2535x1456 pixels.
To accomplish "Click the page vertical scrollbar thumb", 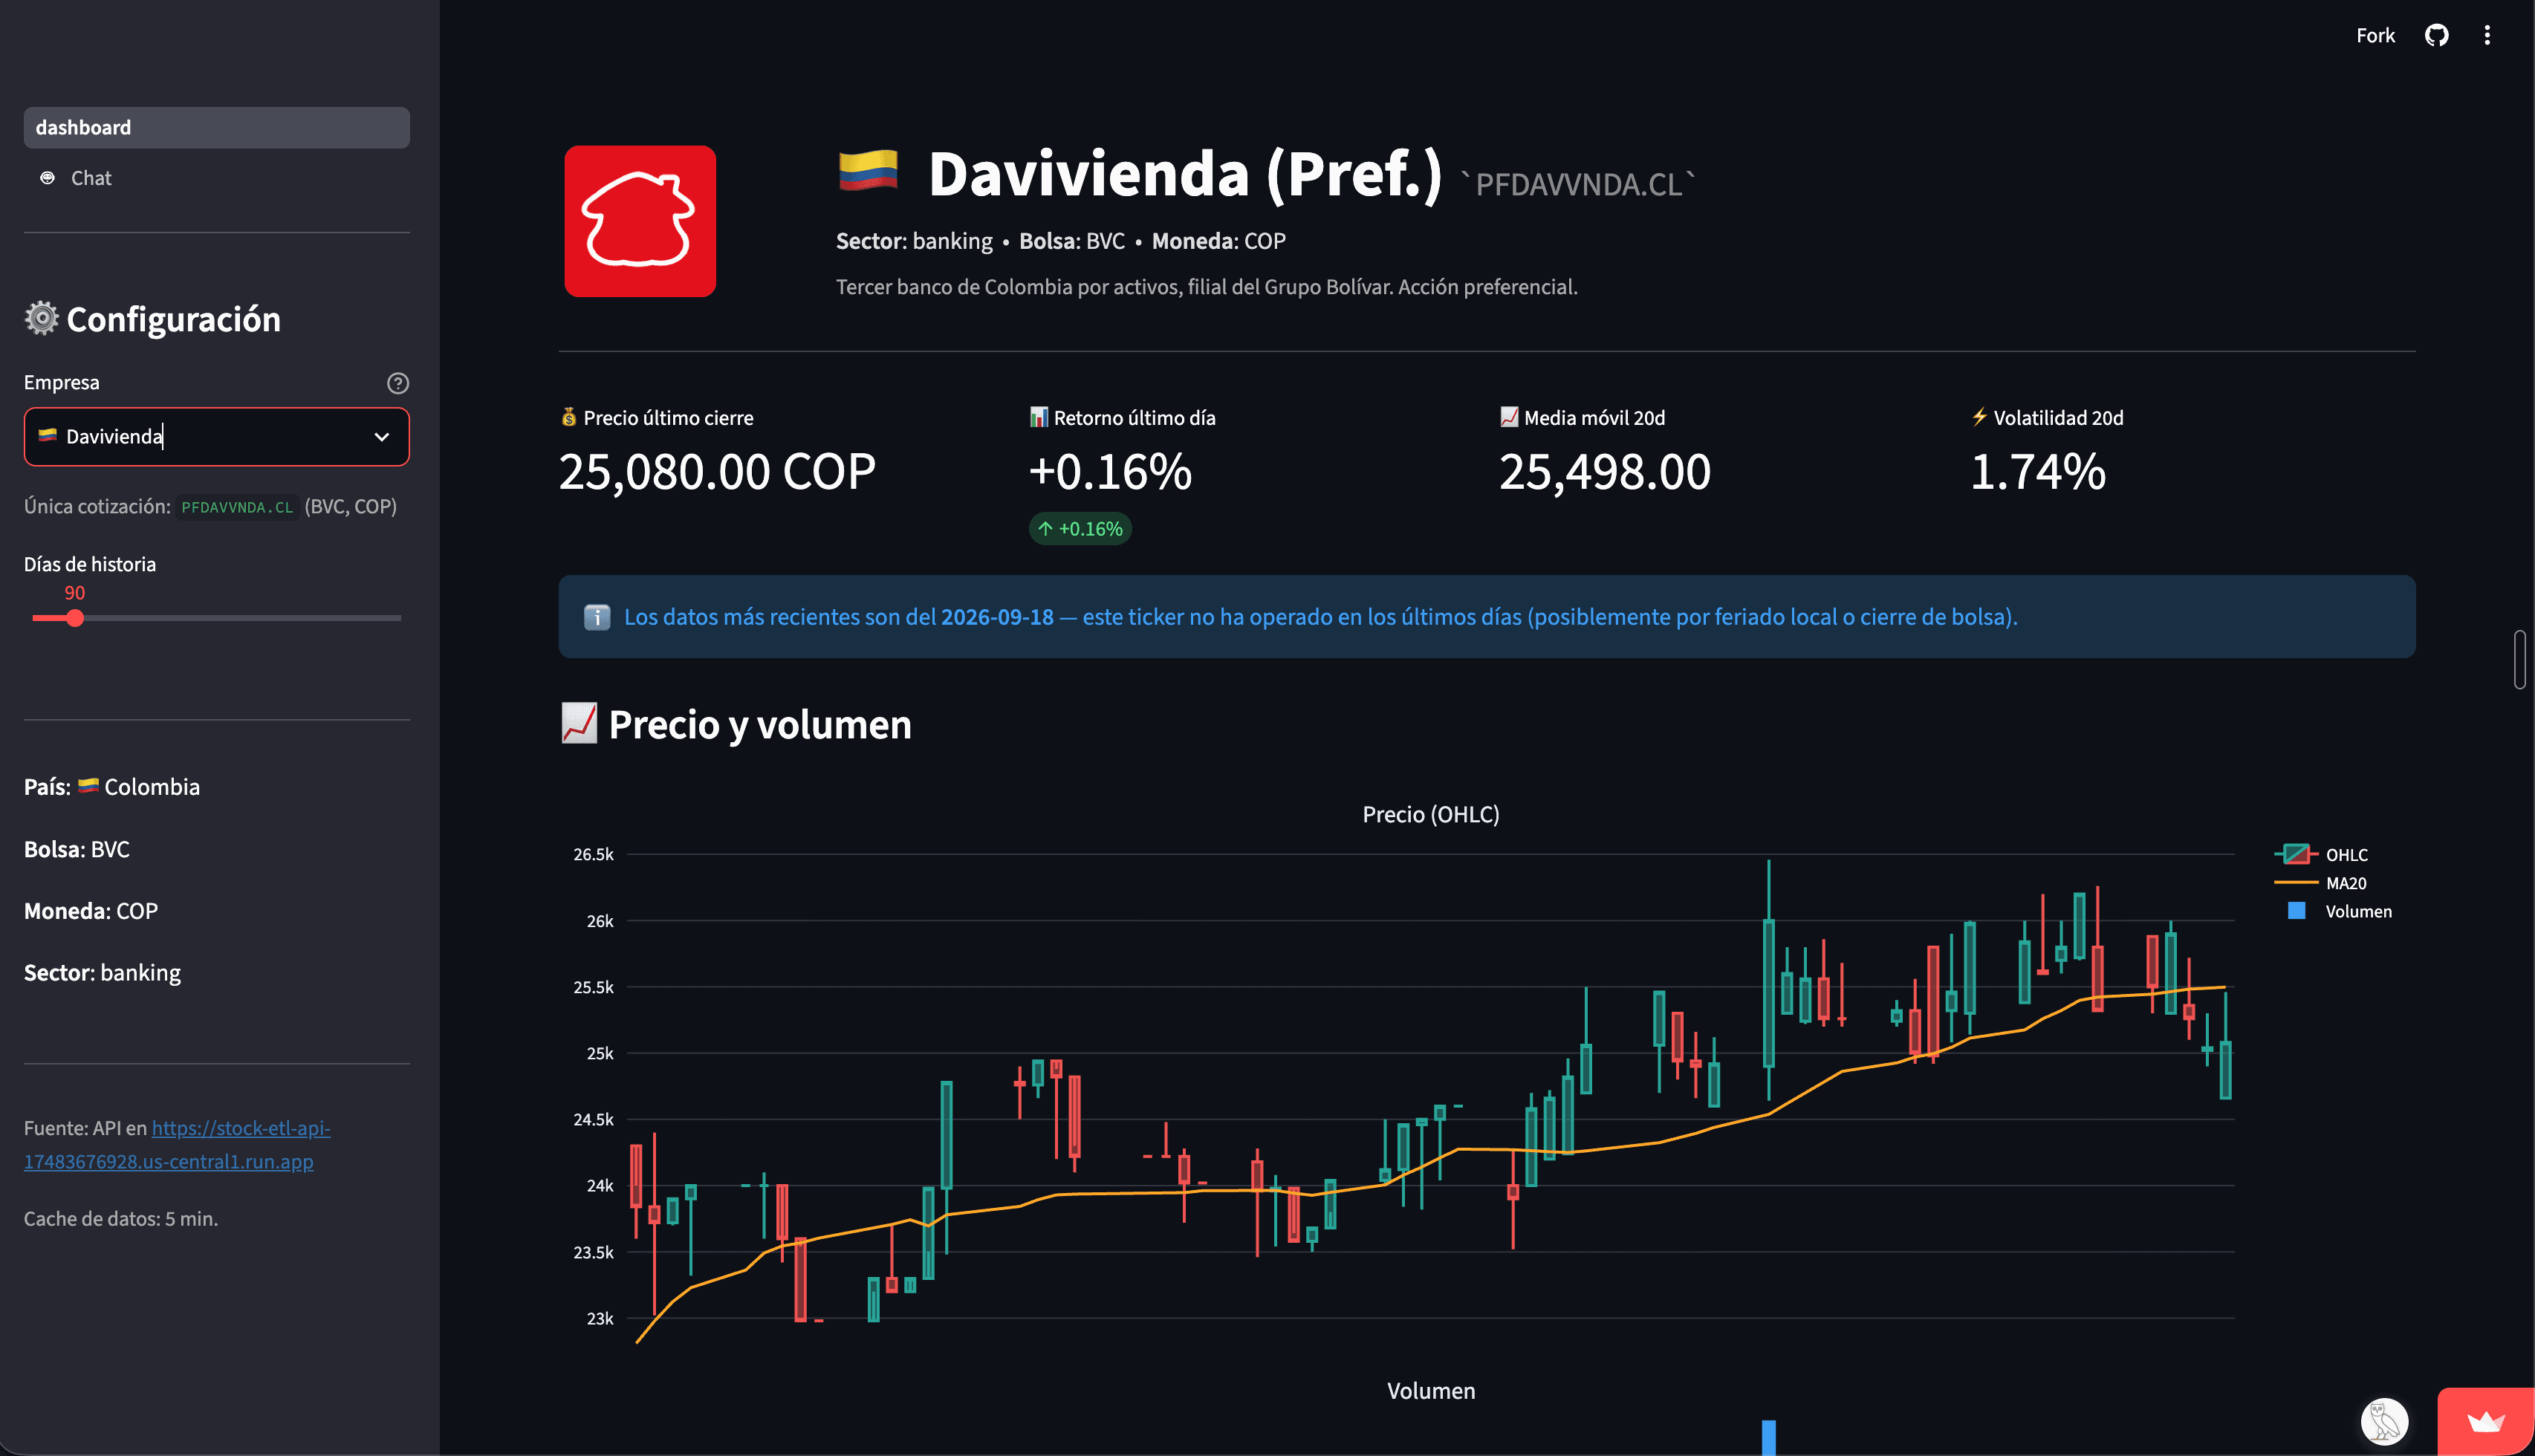I will [2520, 659].
